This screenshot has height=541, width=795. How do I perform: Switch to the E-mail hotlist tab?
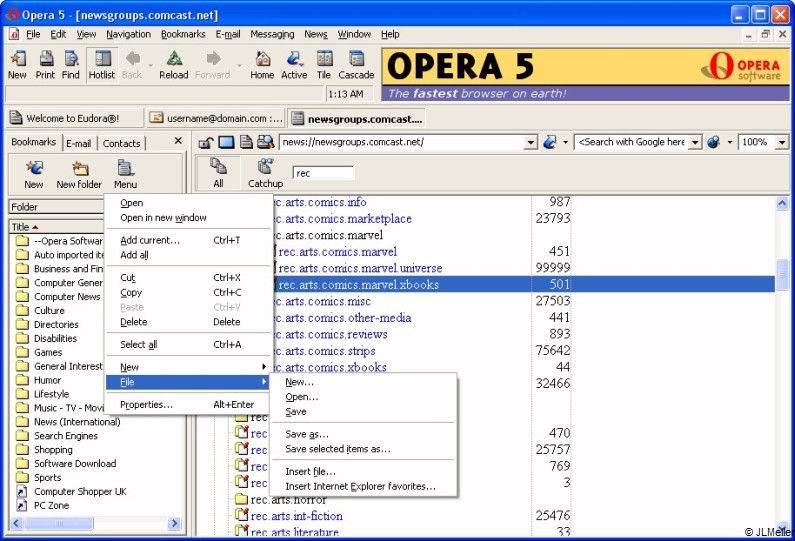(x=79, y=143)
